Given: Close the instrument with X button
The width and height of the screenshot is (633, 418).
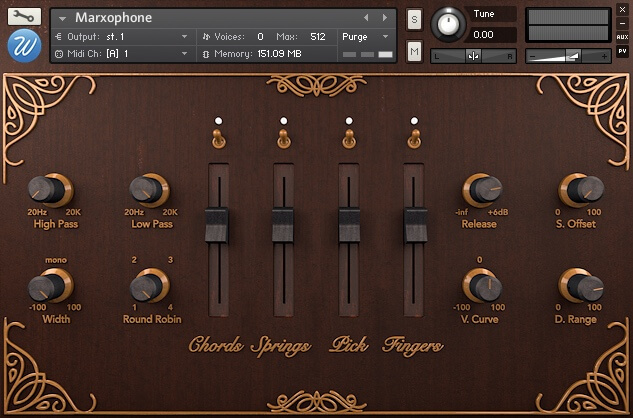Looking at the screenshot, I should (x=622, y=10).
